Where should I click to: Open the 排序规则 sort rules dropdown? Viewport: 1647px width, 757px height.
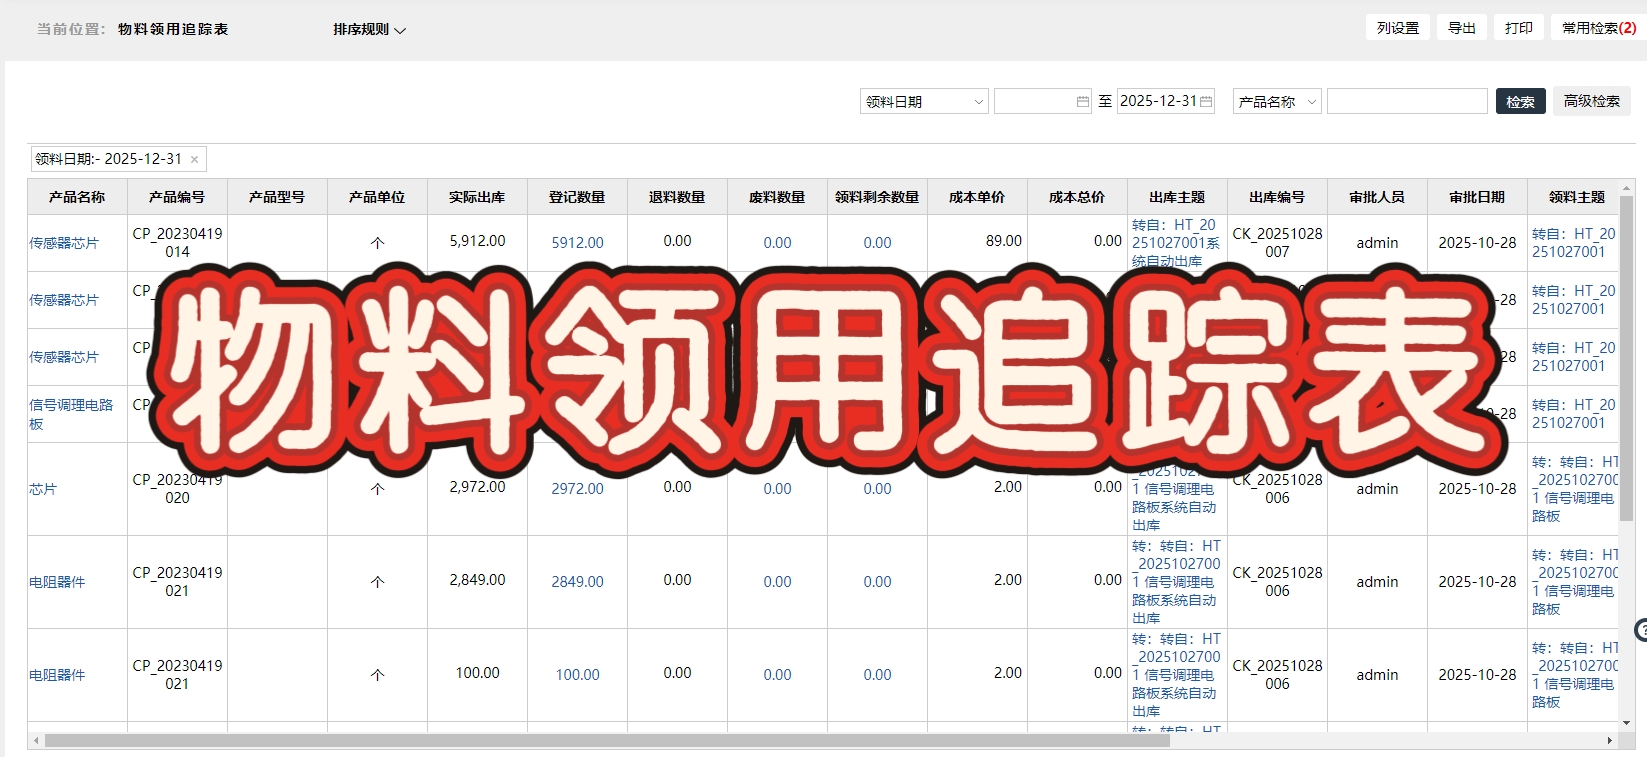[369, 30]
